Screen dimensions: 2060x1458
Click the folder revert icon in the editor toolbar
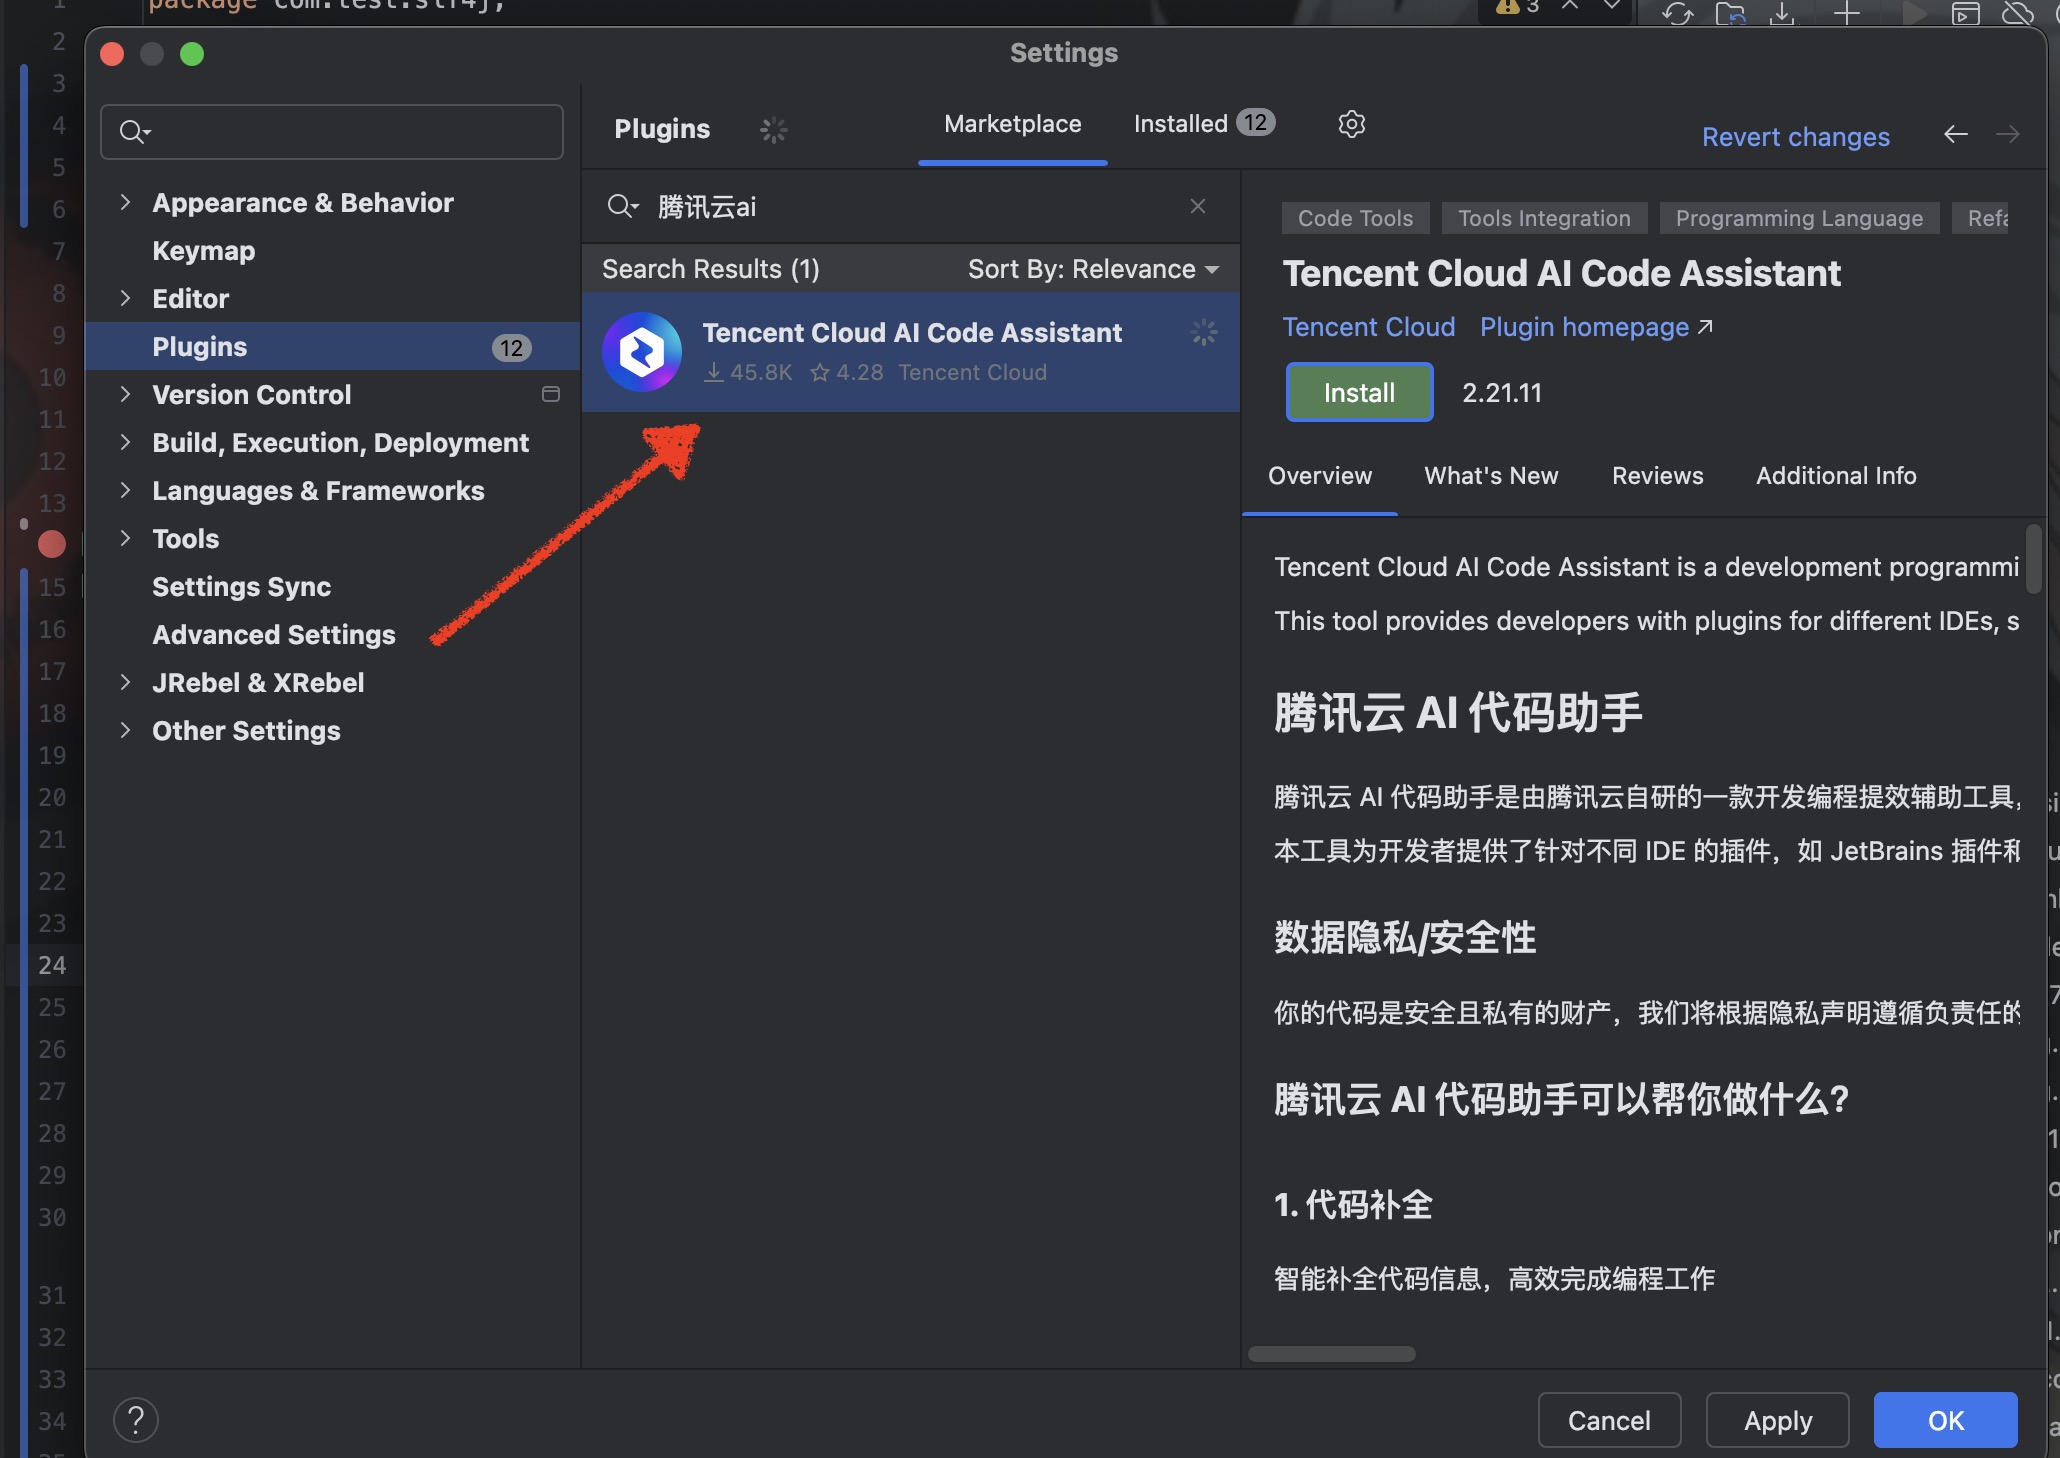[x=1730, y=14]
